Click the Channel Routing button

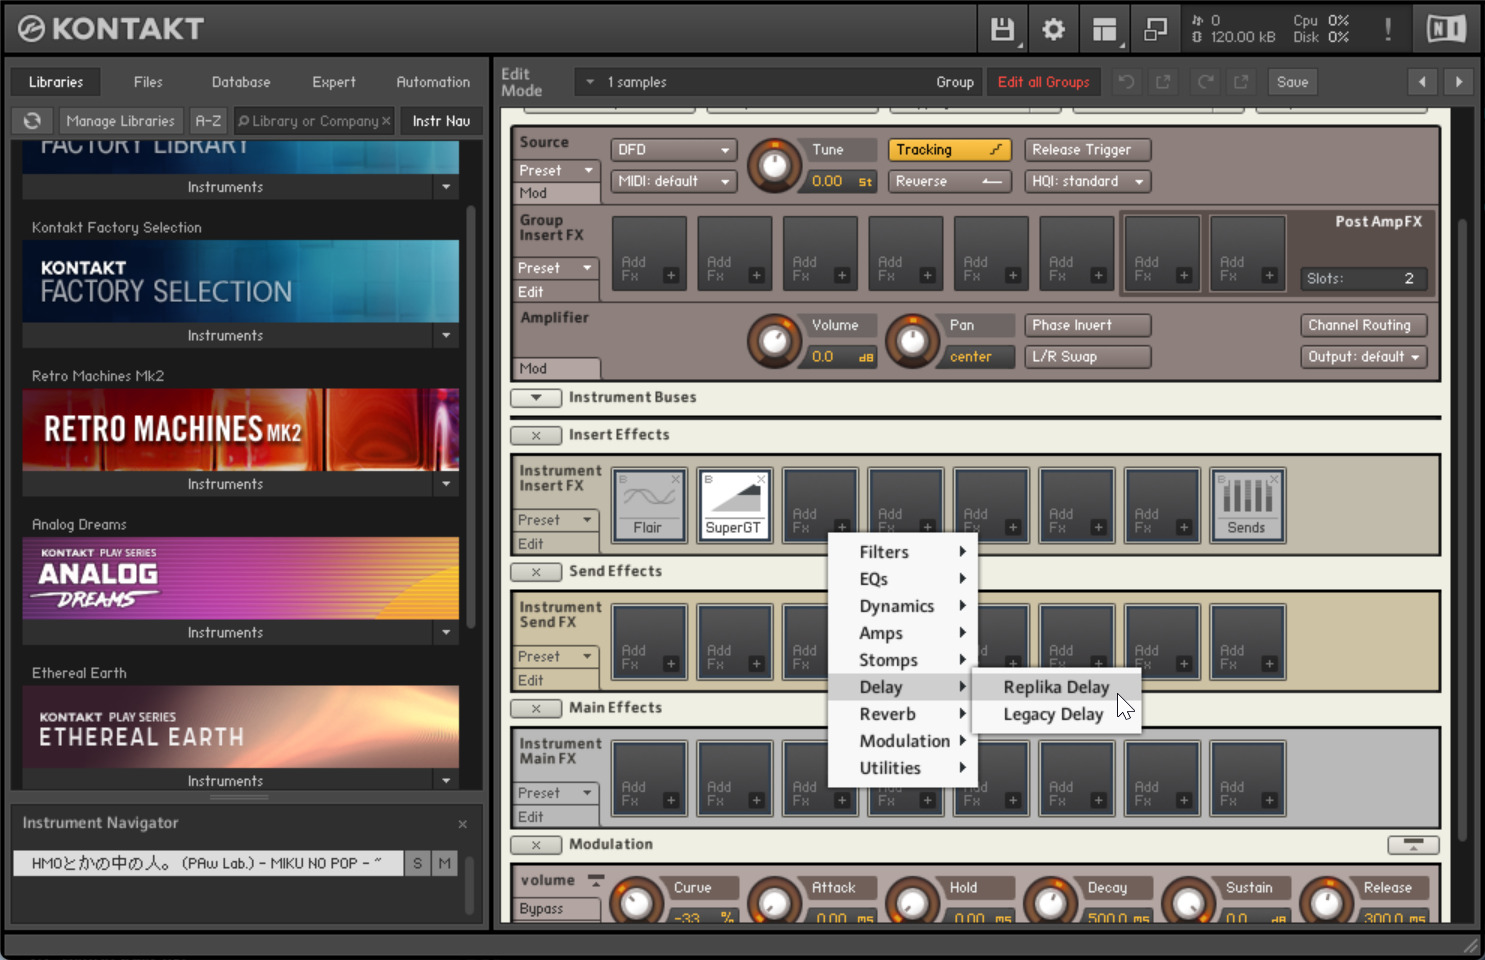click(1364, 325)
